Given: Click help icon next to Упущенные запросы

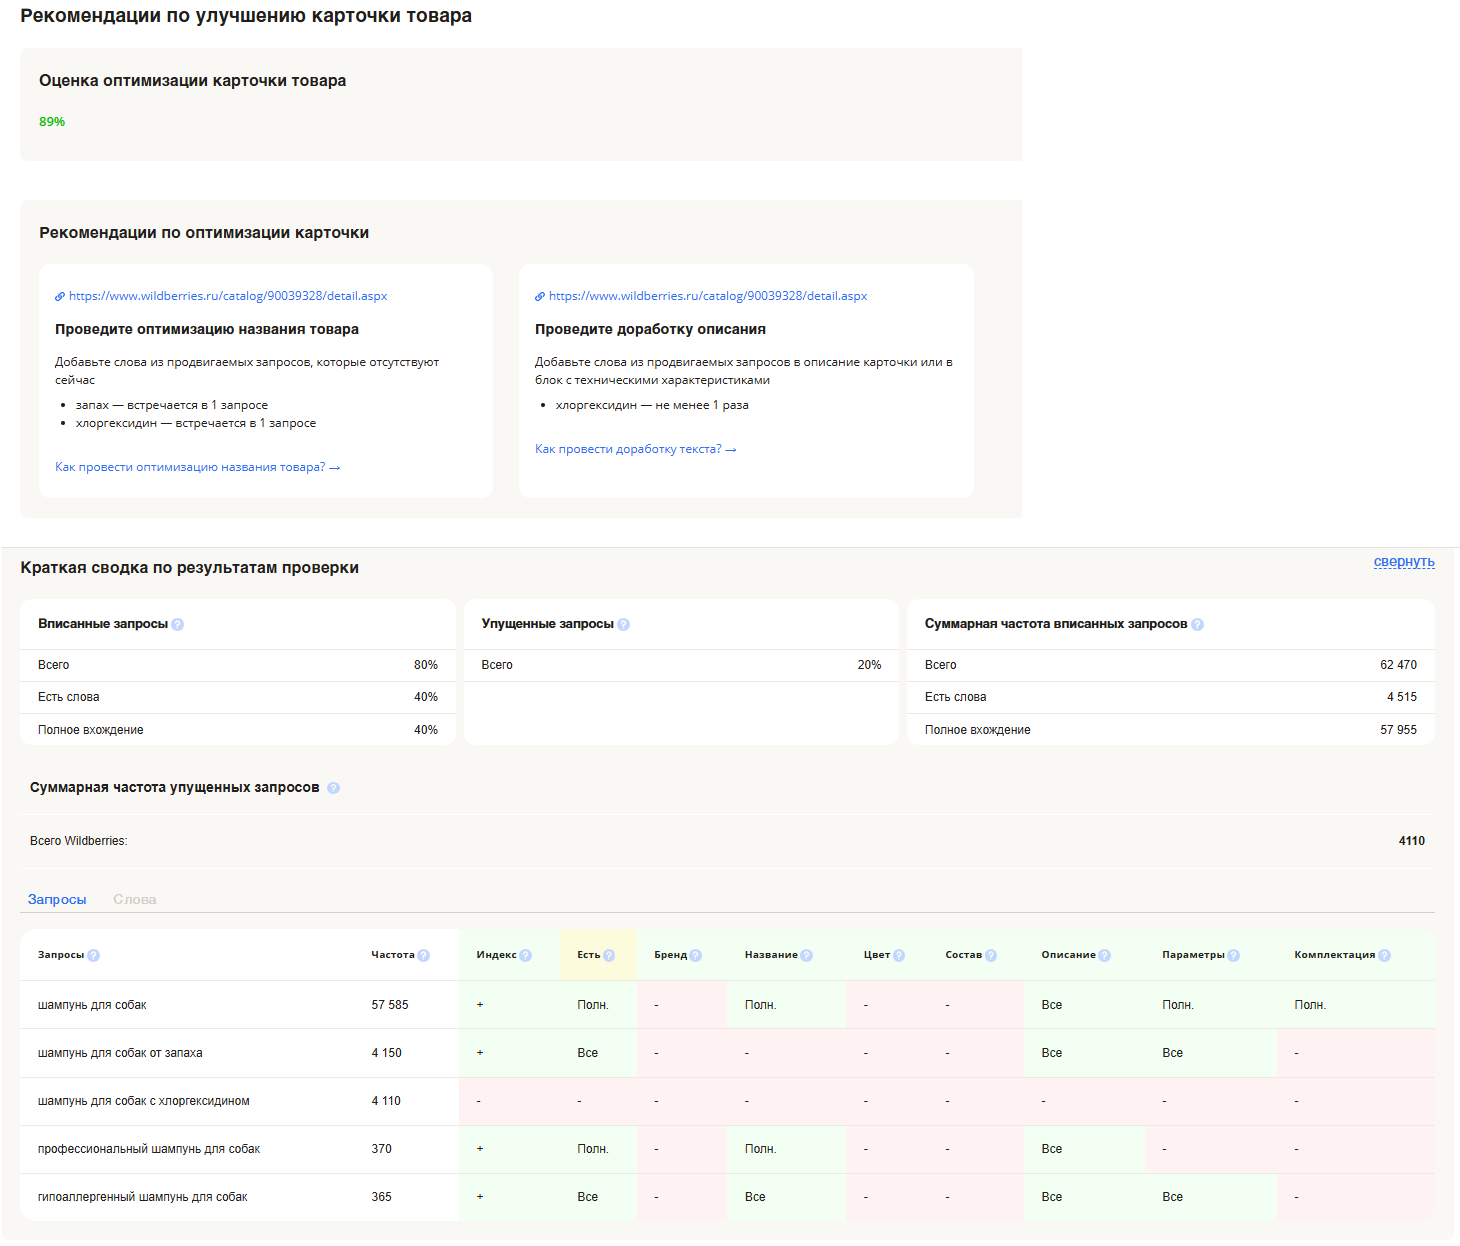Looking at the screenshot, I should (x=624, y=625).
